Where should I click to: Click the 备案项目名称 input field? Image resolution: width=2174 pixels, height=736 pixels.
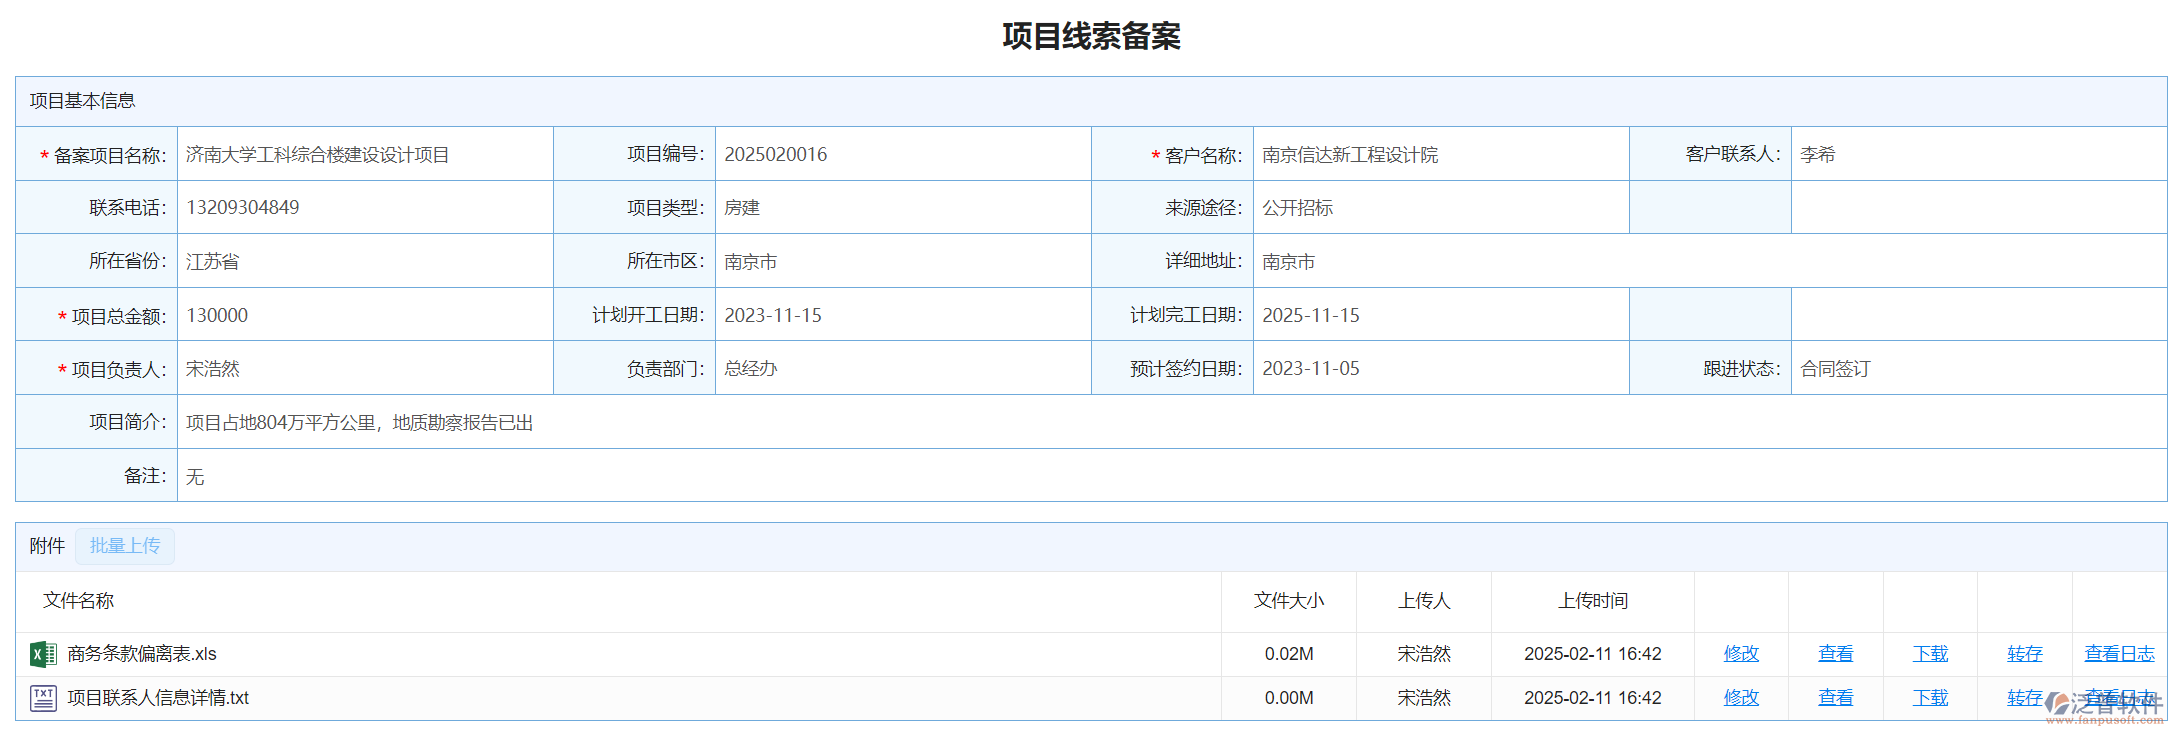coord(364,155)
